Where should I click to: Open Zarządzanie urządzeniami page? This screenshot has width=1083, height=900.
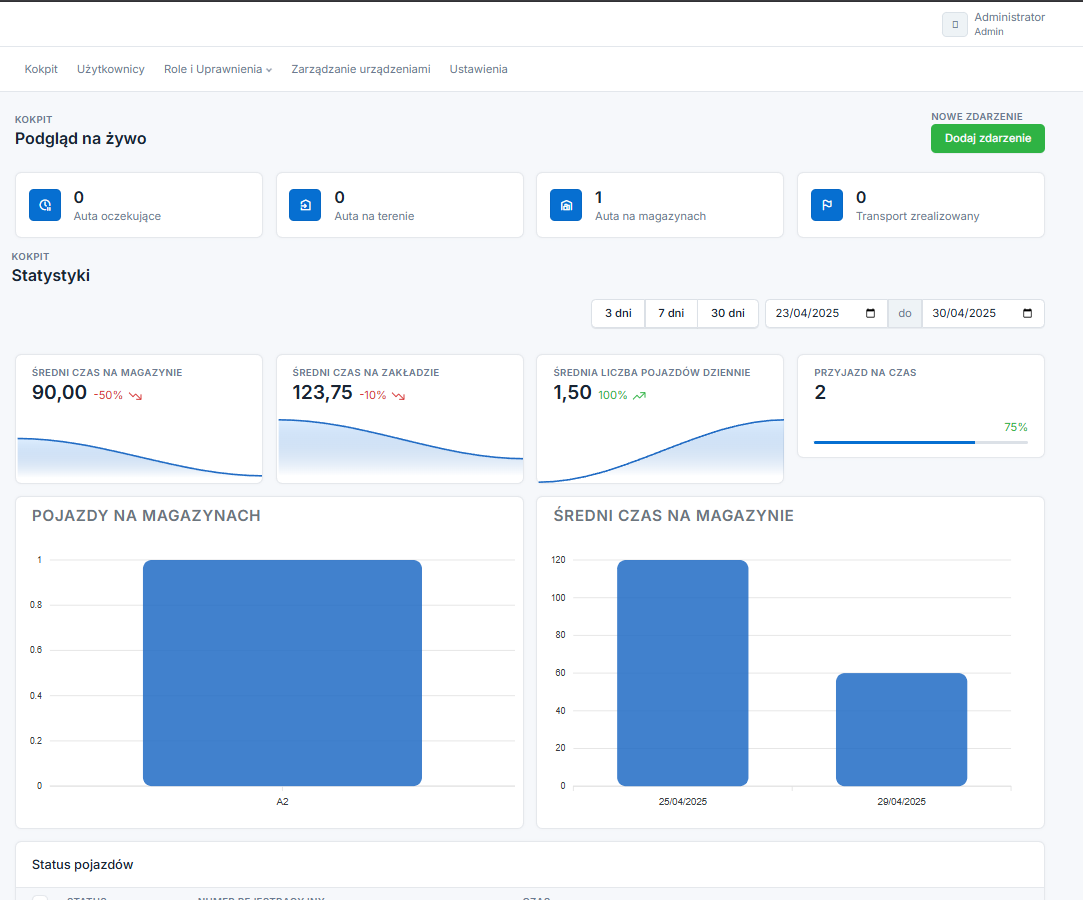pos(360,69)
